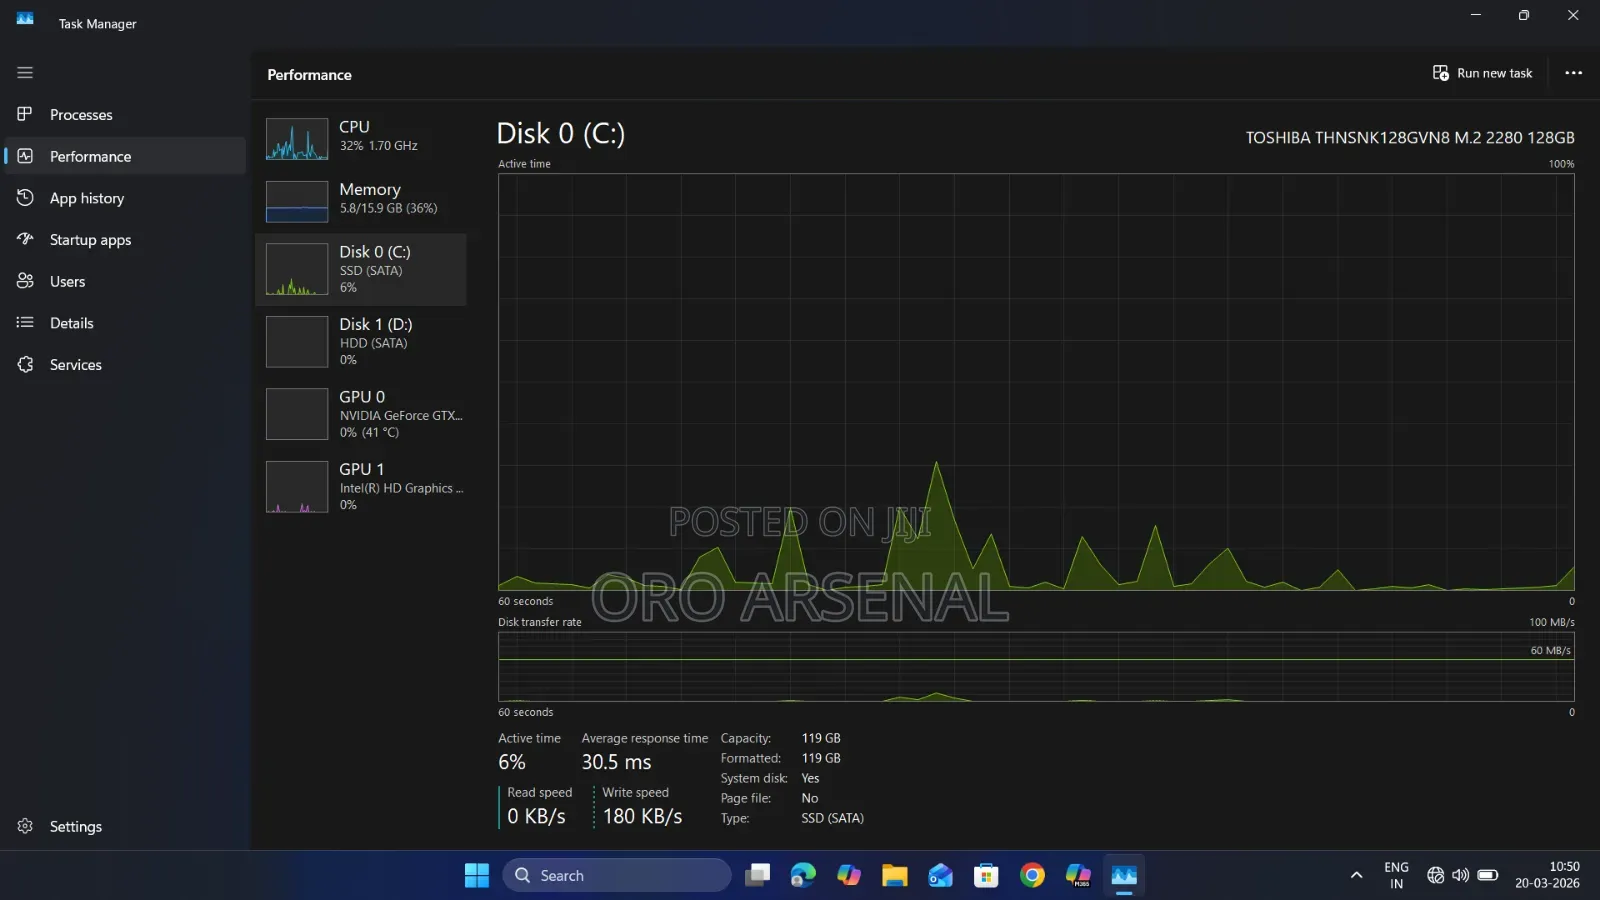Launch Microsoft Edge from taskbar

click(x=803, y=875)
